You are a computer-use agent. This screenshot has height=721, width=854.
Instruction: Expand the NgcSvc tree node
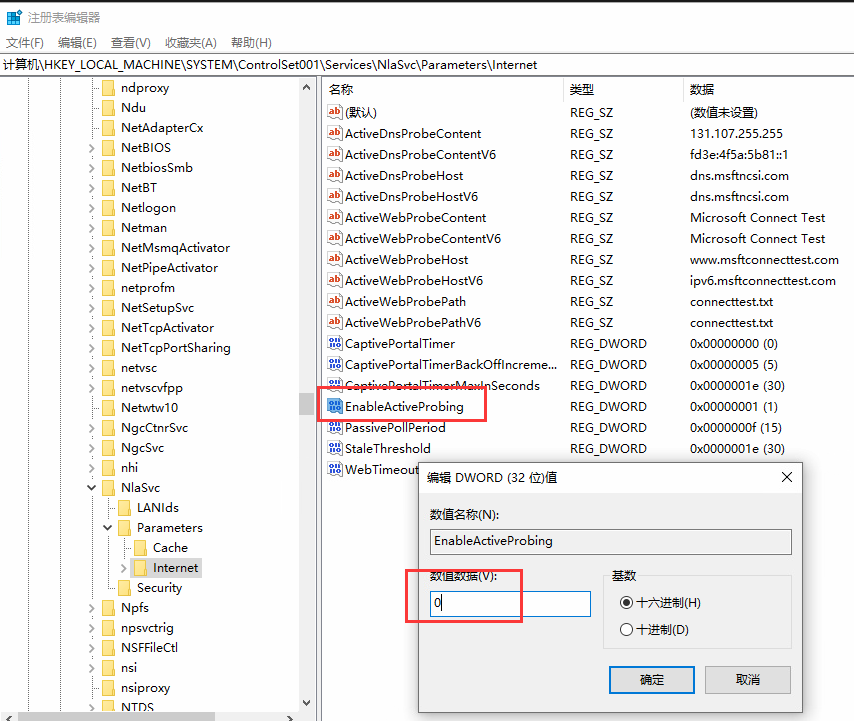(92, 448)
